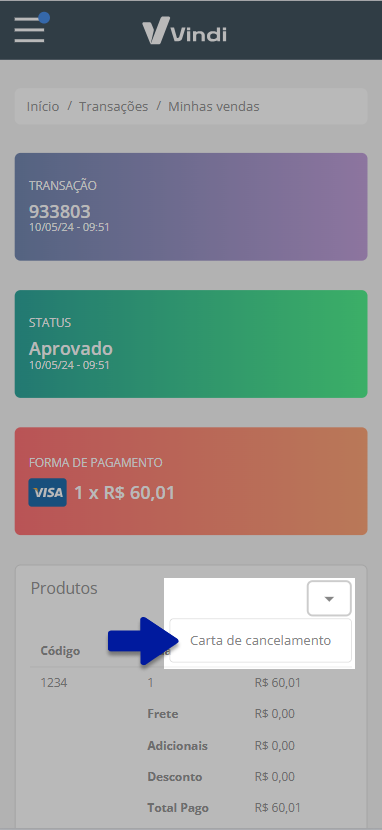The image size is (382, 830).
Task: Click the Produtos section heading
Action: pos(64,589)
